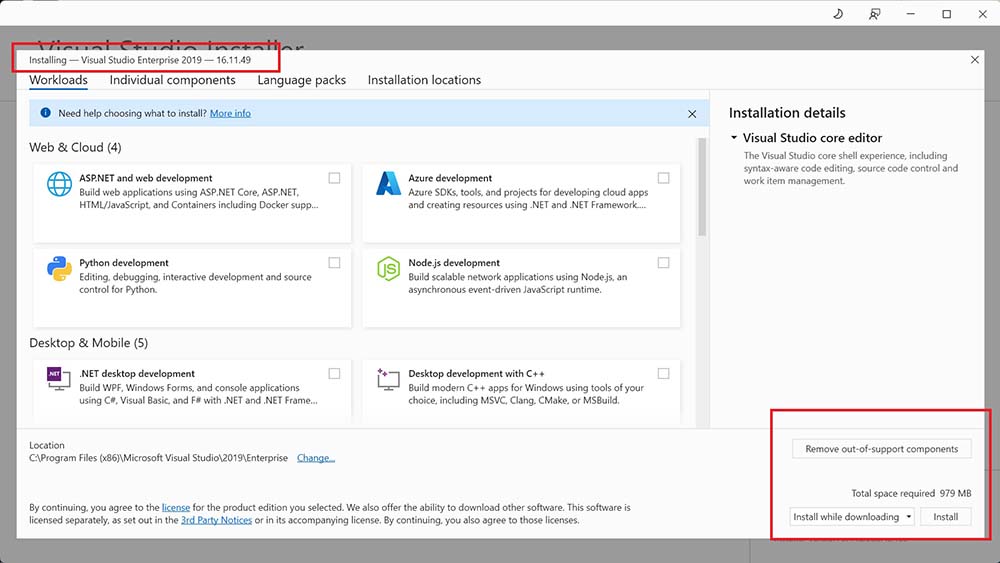This screenshot has height=563, width=1000.
Task: Check the Python development workload
Action: click(334, 263)
